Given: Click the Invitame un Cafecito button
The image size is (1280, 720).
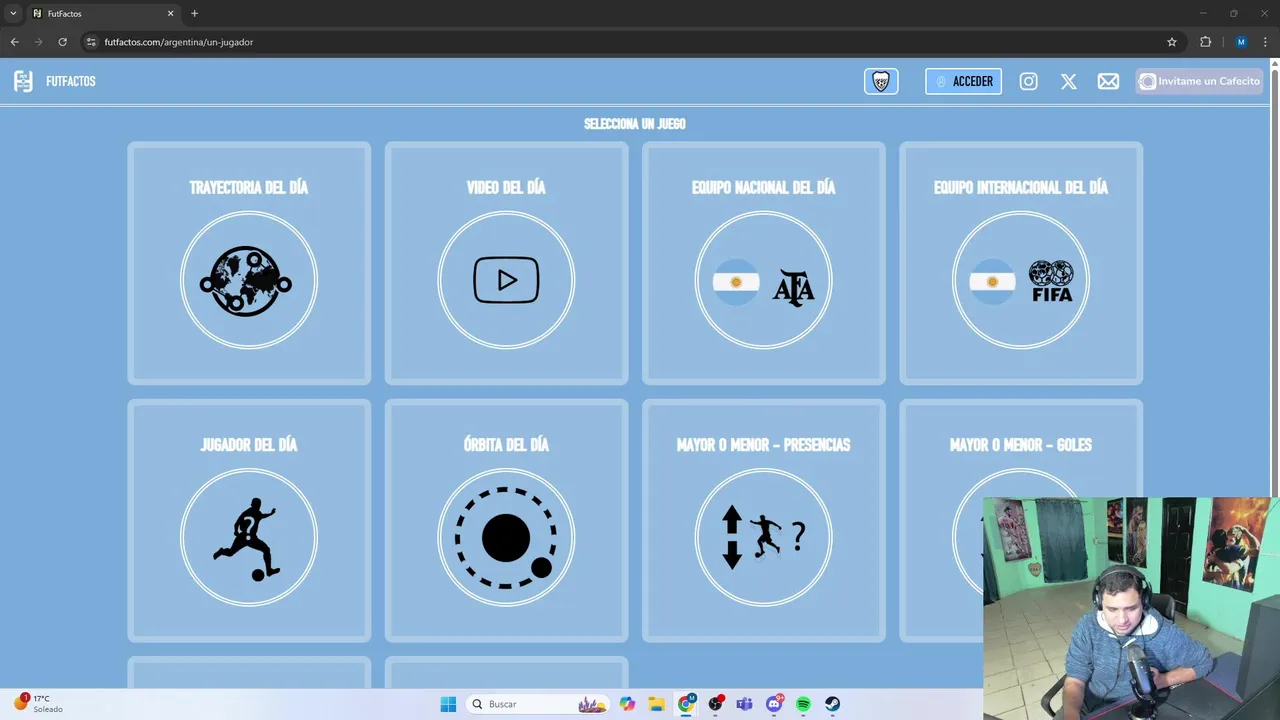Looking at the screenshot, I should 1199,81.
